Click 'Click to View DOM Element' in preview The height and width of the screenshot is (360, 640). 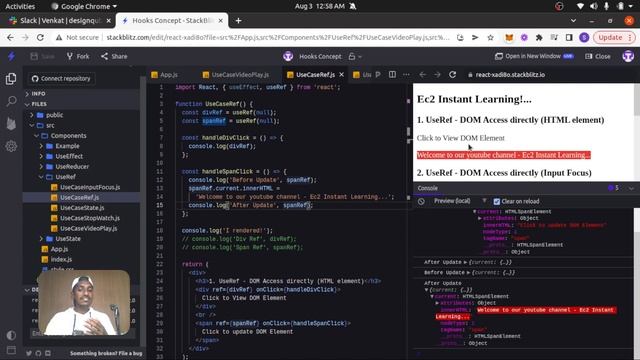tap(460, 138)
